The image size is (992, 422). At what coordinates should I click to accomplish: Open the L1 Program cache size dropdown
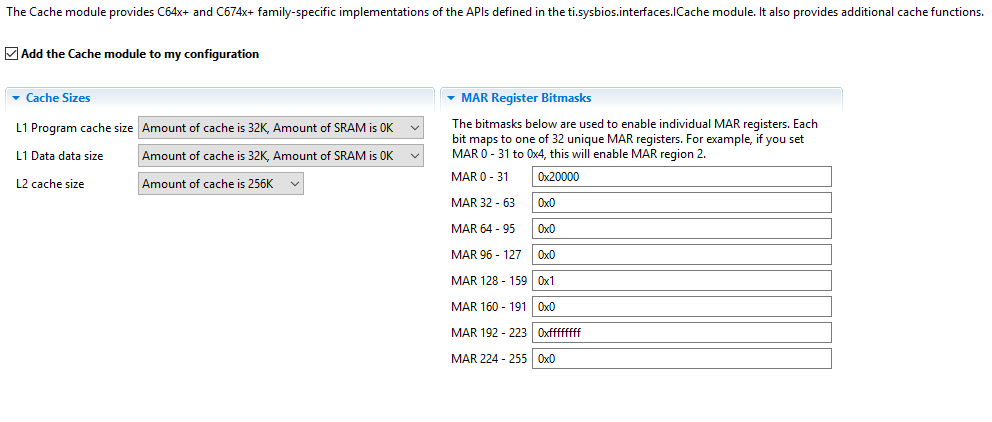281,128
